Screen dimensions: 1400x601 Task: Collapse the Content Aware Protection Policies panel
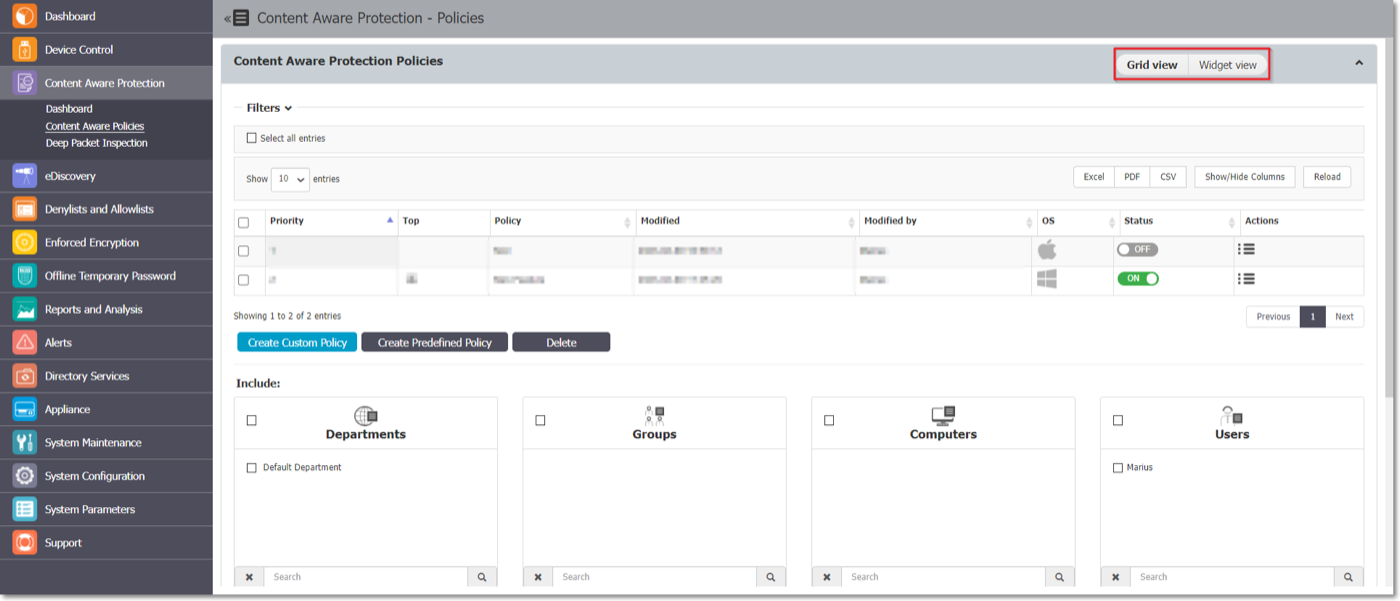(x=1359, y=63)
